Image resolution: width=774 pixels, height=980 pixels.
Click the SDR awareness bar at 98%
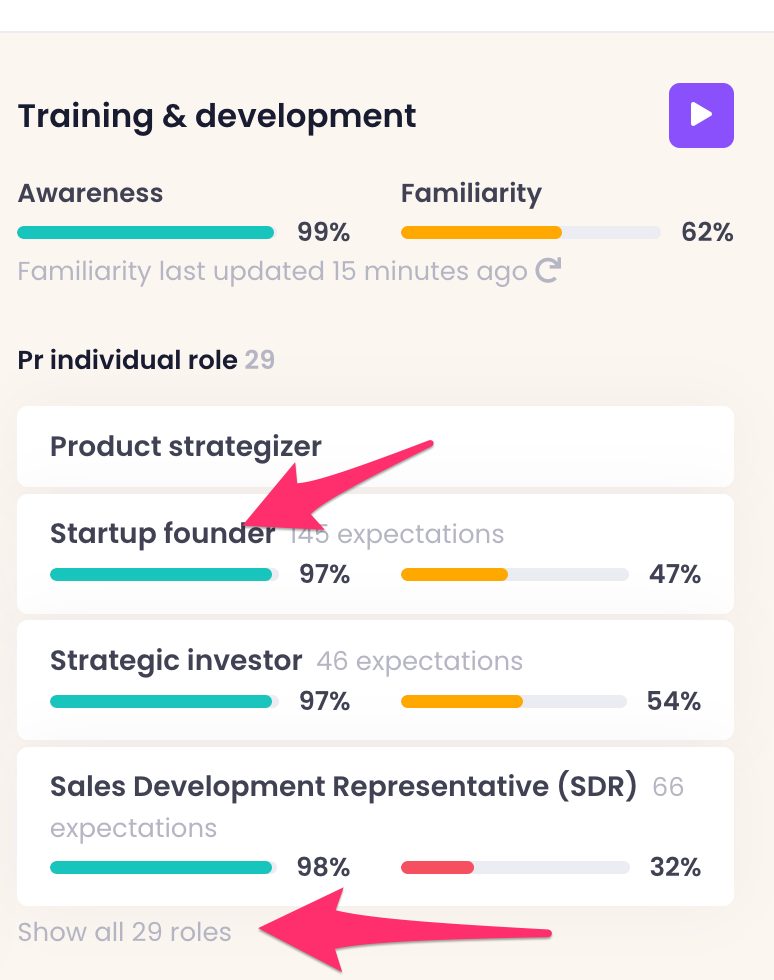click(x=163, y=867)
